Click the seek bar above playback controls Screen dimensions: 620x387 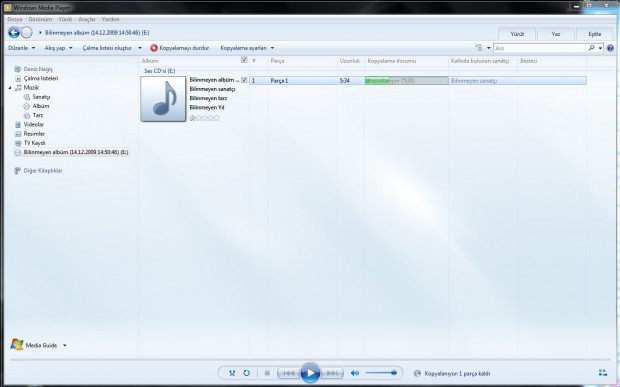(x=310, y=360)
